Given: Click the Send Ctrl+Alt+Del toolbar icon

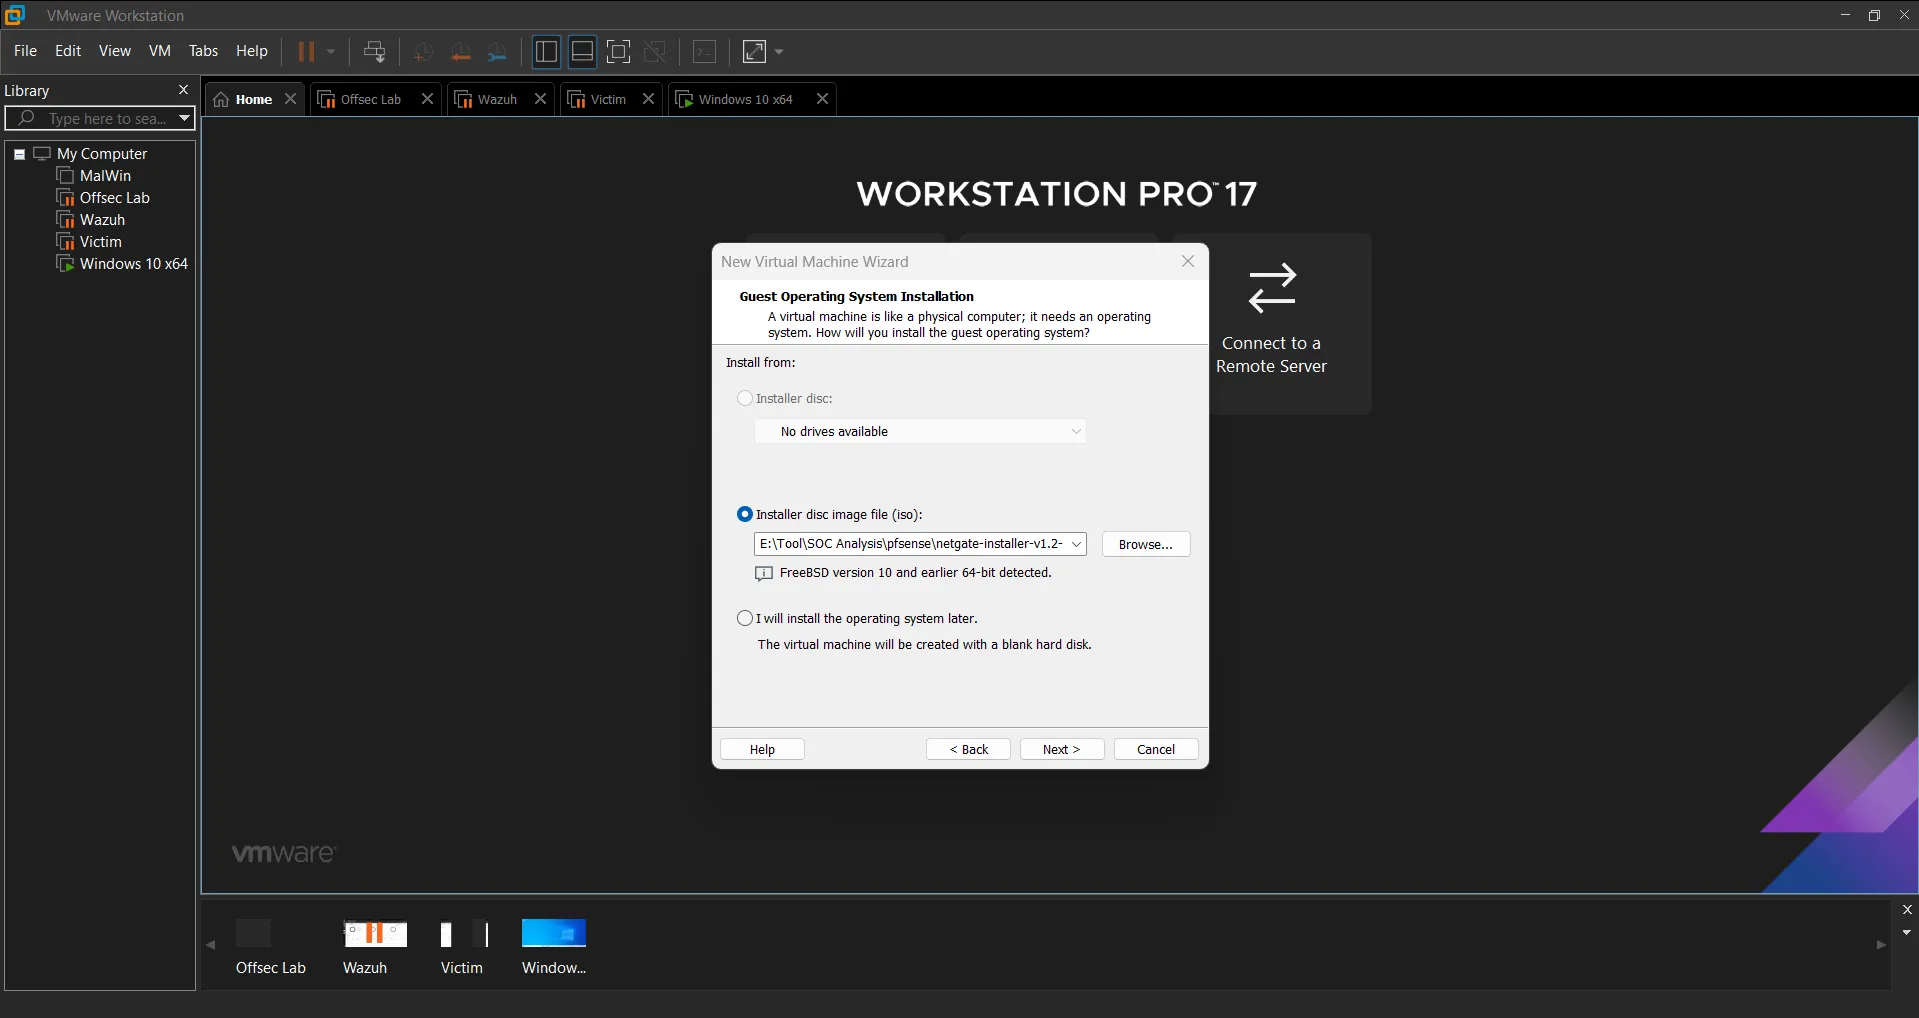Looking at the screenshot, I should [x=375, y=51].
